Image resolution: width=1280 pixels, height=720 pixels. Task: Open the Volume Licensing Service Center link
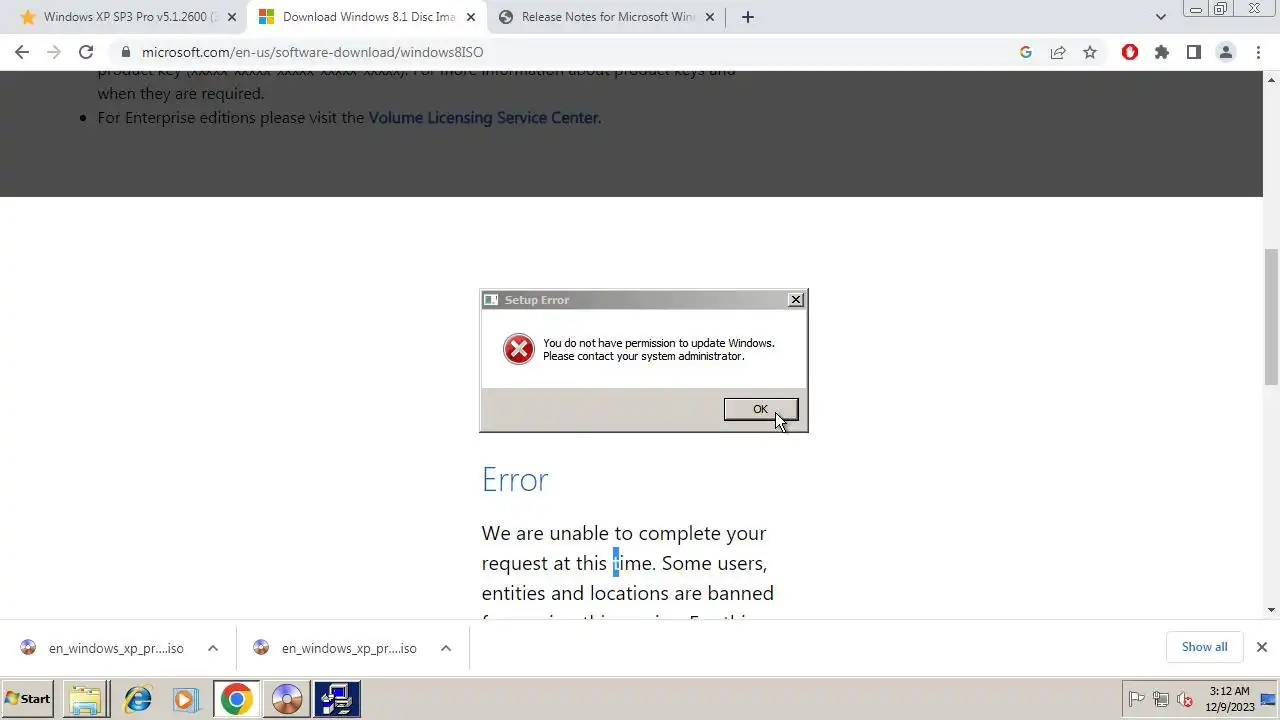pos(483,118)
